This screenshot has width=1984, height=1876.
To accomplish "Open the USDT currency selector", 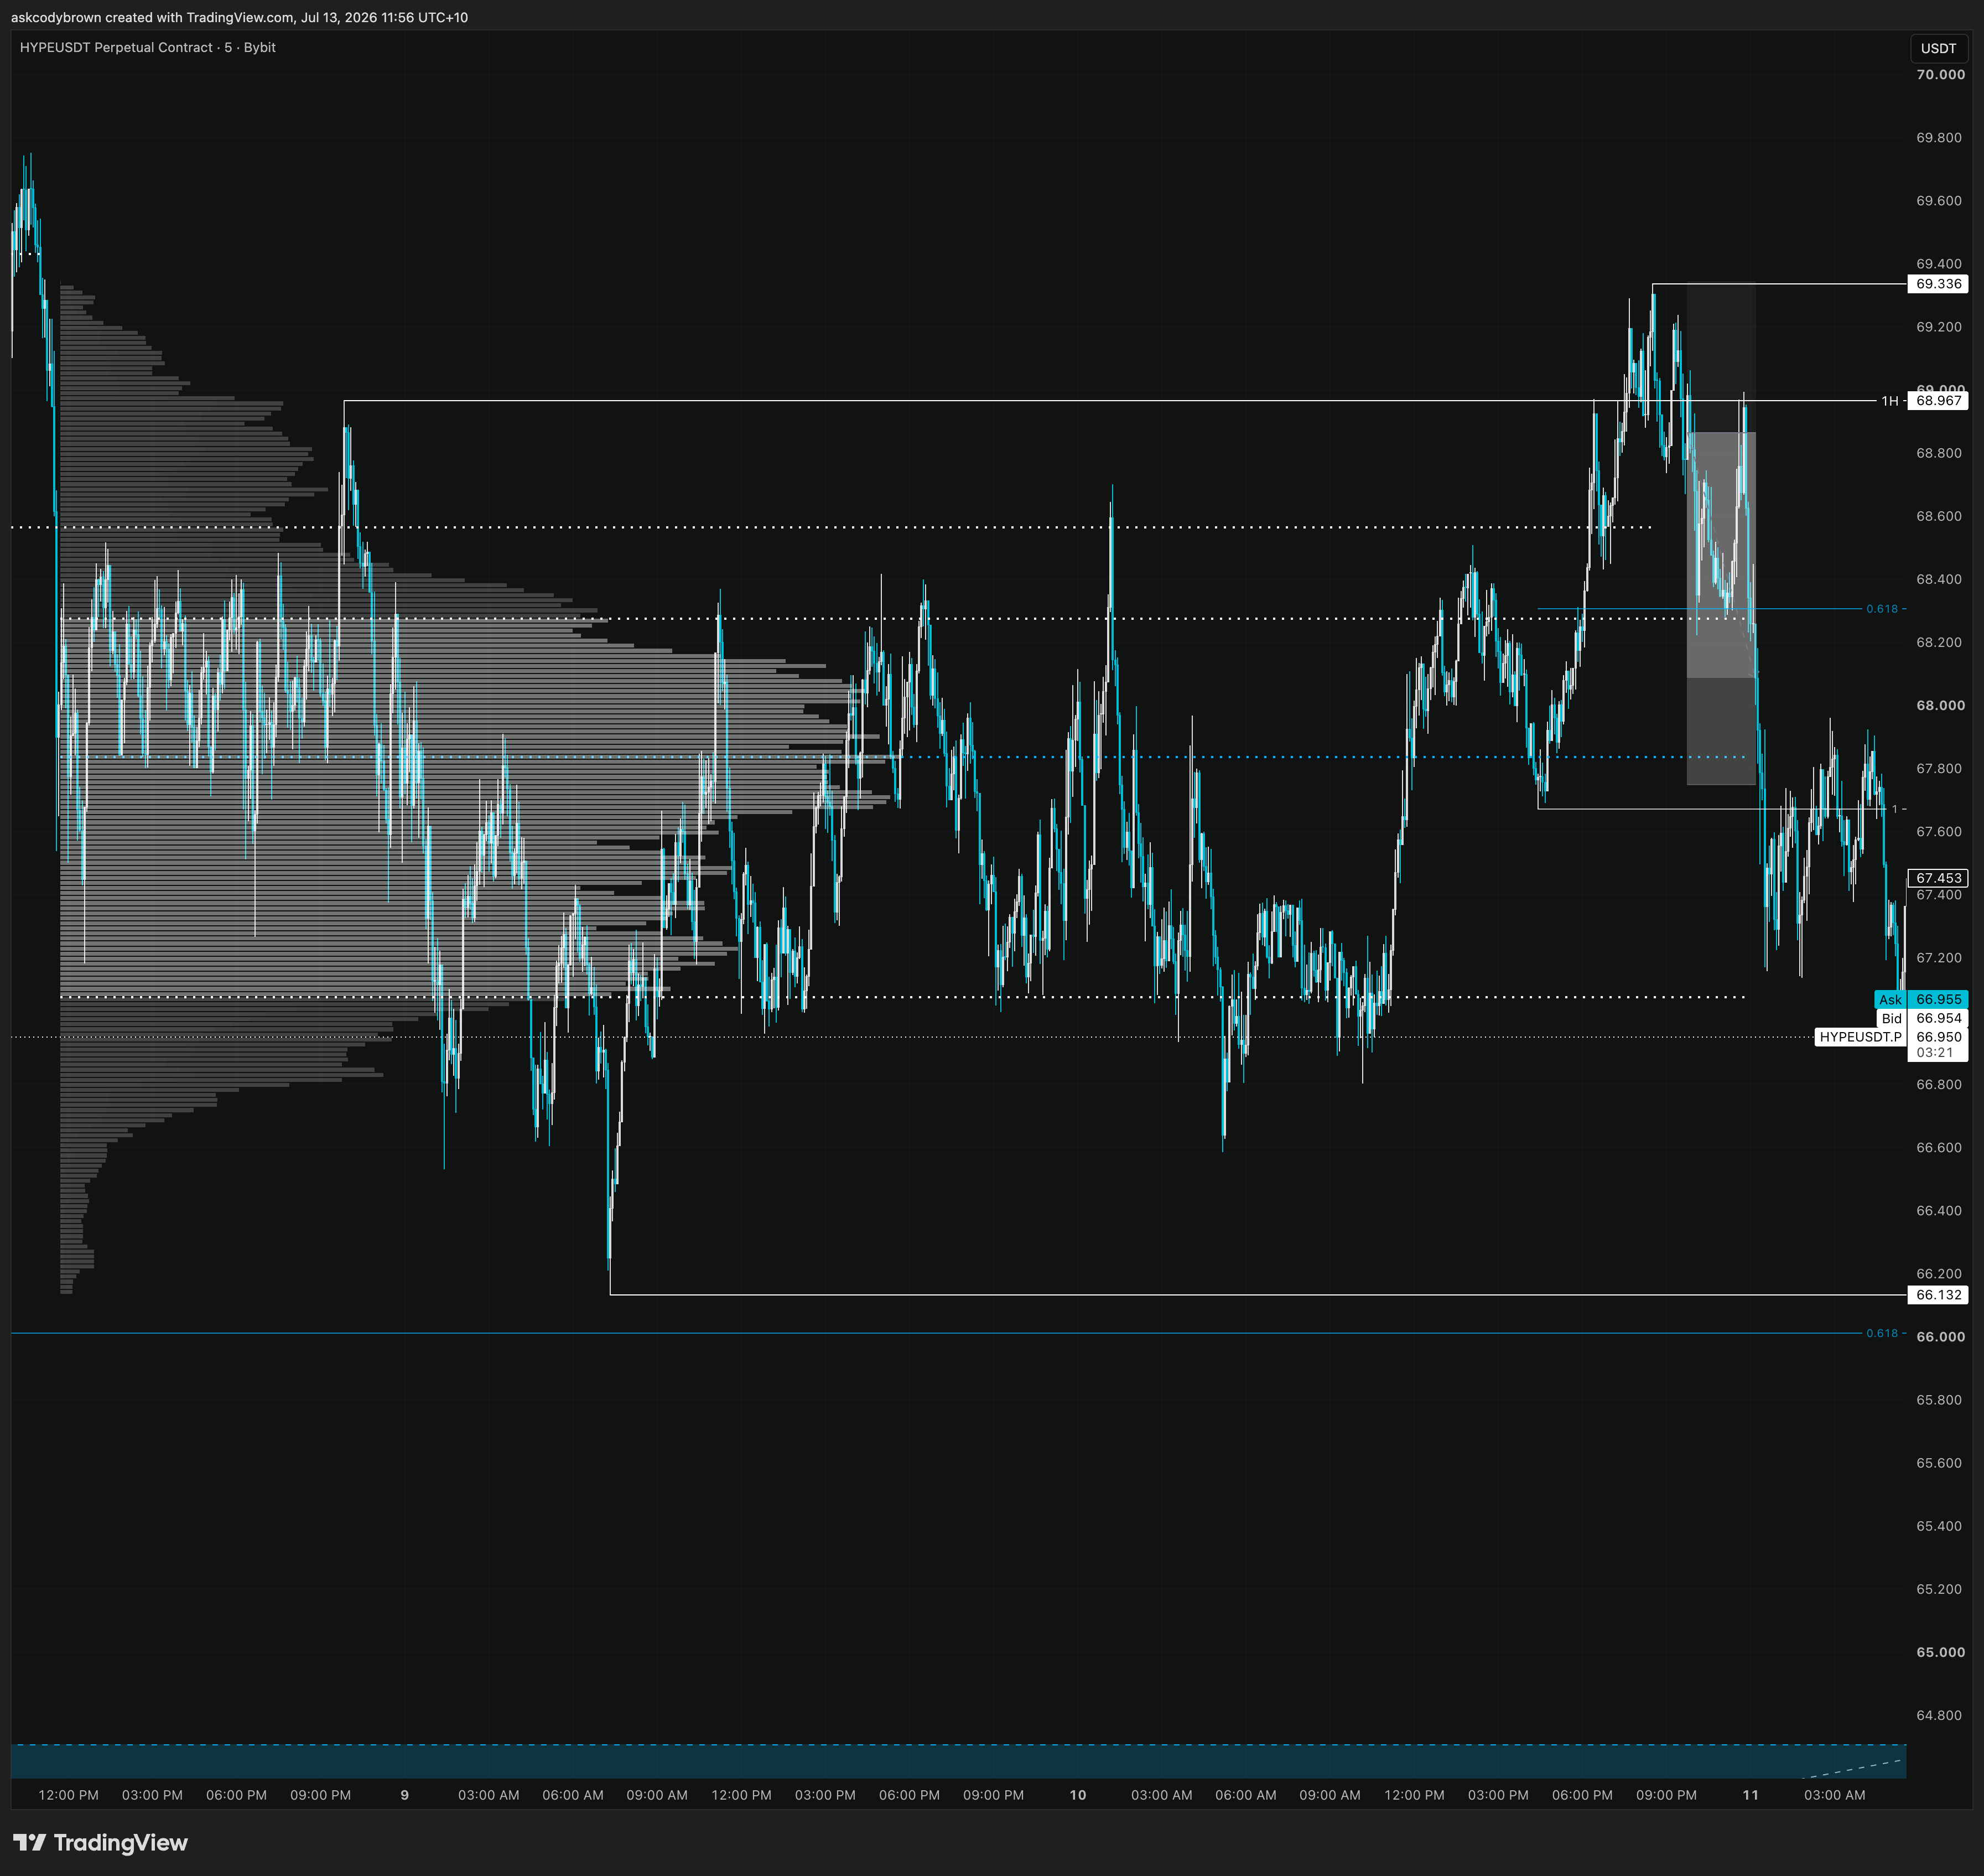I will tap(1938, 48).
